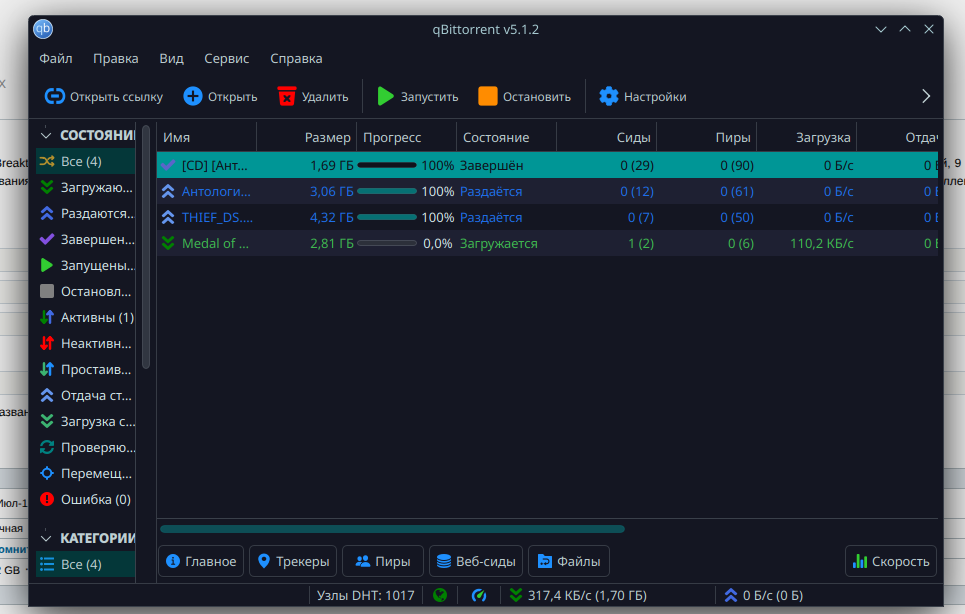Select the Остановлены filter in sidebar
The height and width of the screenshot is (614, 965).
(86, 291)
